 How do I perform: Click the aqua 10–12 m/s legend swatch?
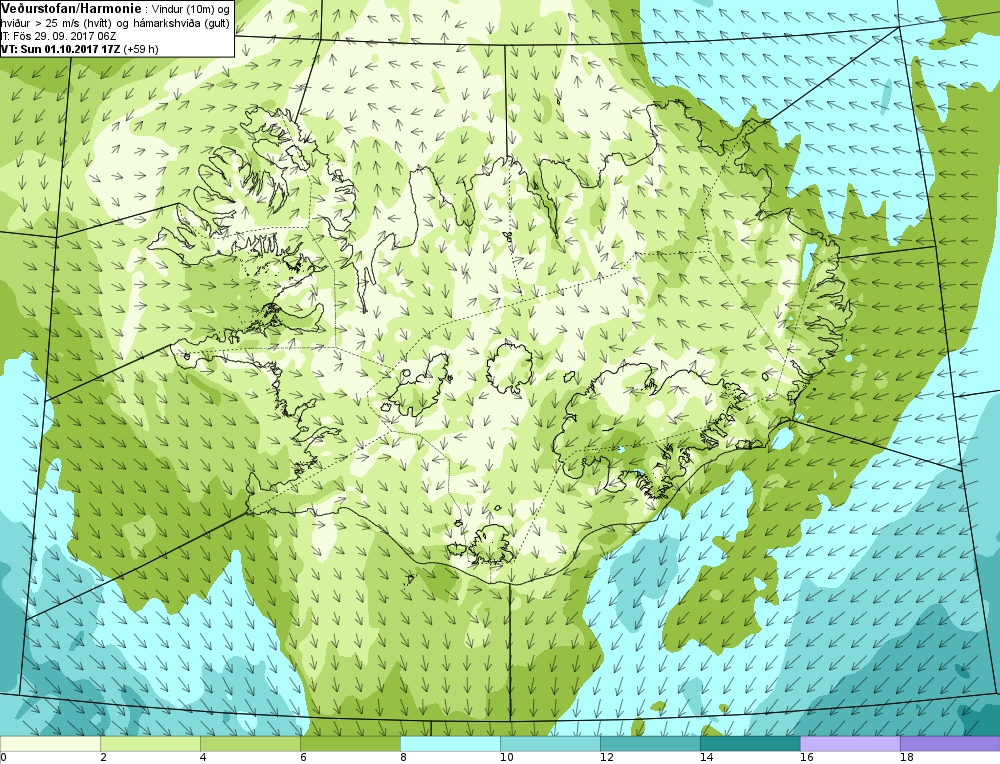coord(550,744)
